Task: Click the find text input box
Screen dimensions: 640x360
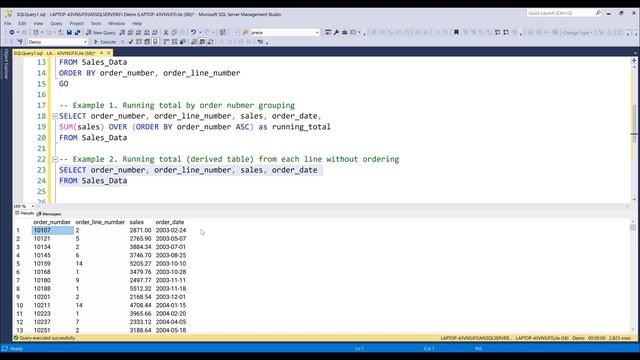Action: (282, 32)
